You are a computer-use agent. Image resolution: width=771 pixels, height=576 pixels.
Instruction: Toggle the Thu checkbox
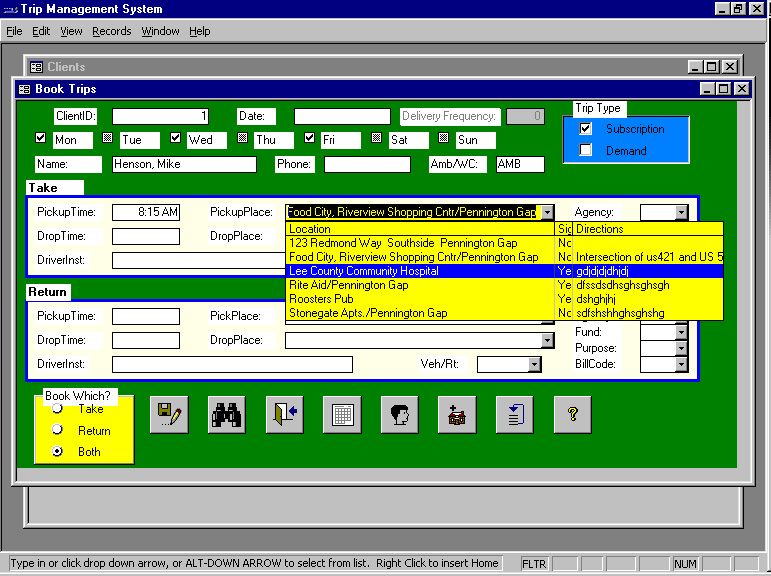(x=242, y=138)
